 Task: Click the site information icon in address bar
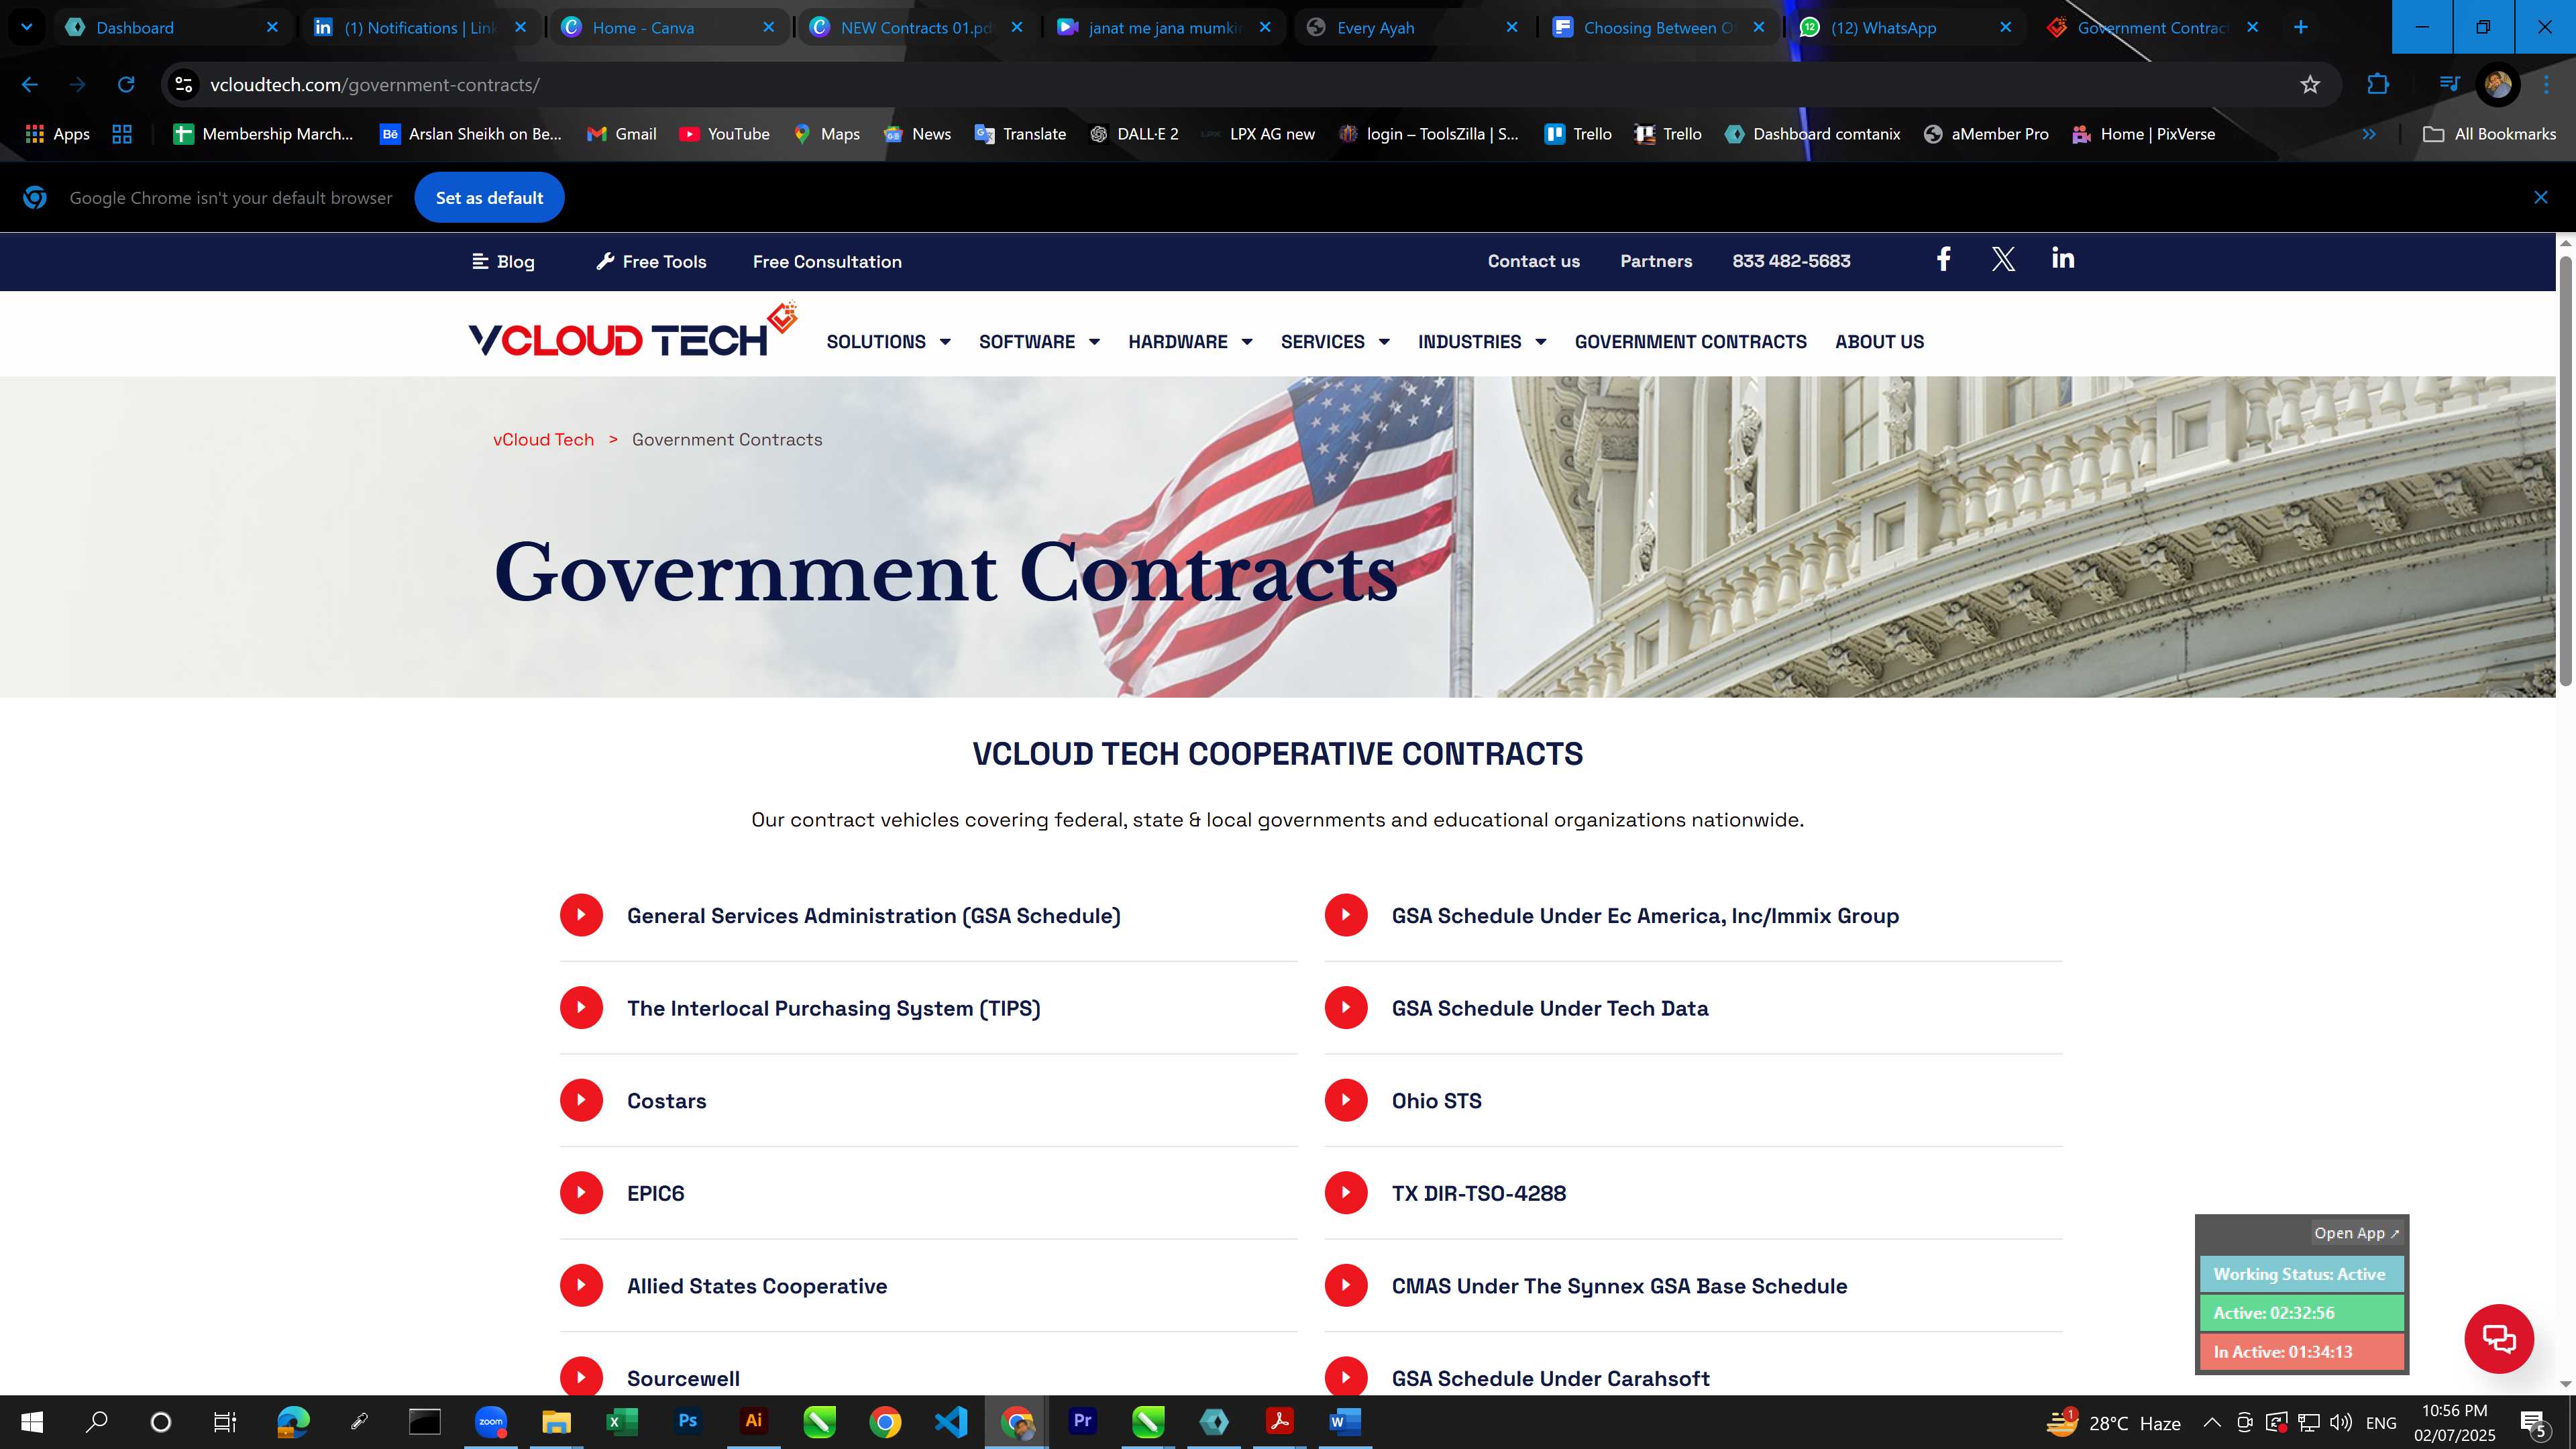(184, 85)
